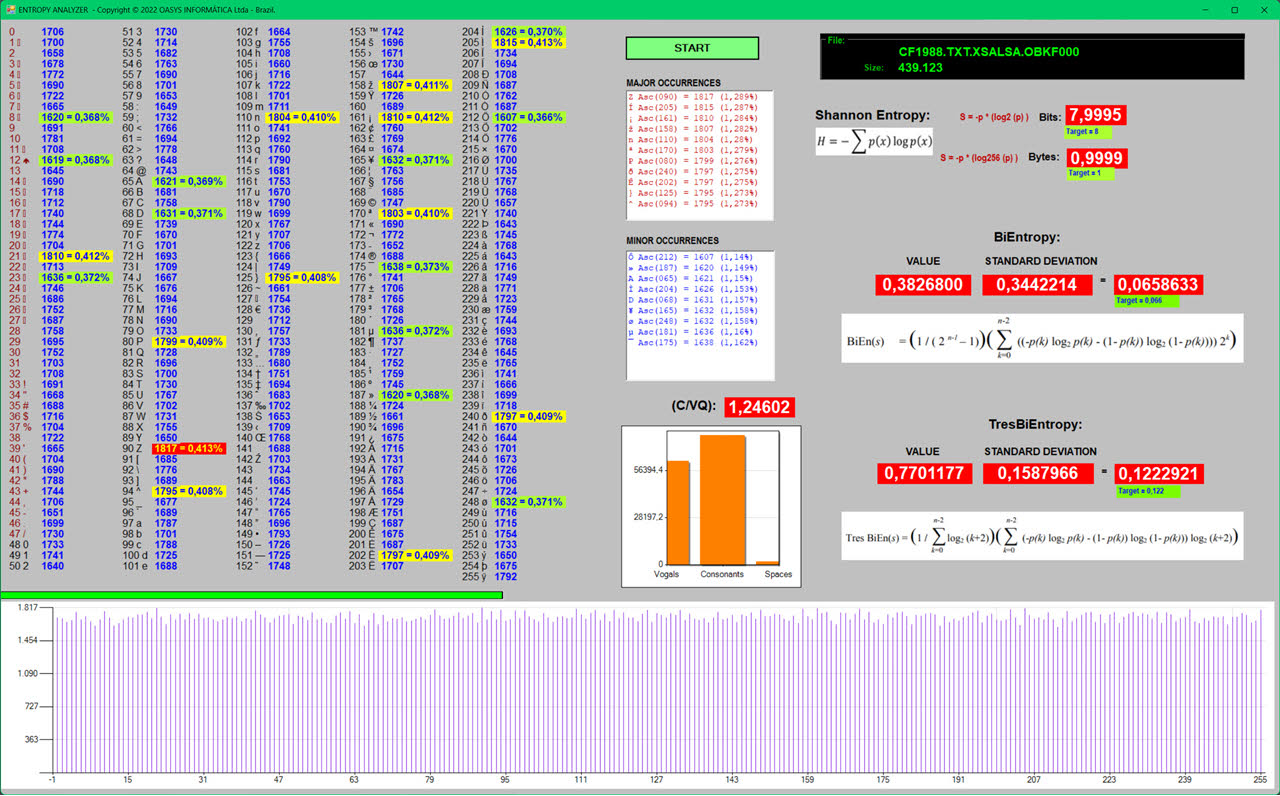
Task: Click the green '1607 = 0,366%' cell
Action: coord(528,117)
